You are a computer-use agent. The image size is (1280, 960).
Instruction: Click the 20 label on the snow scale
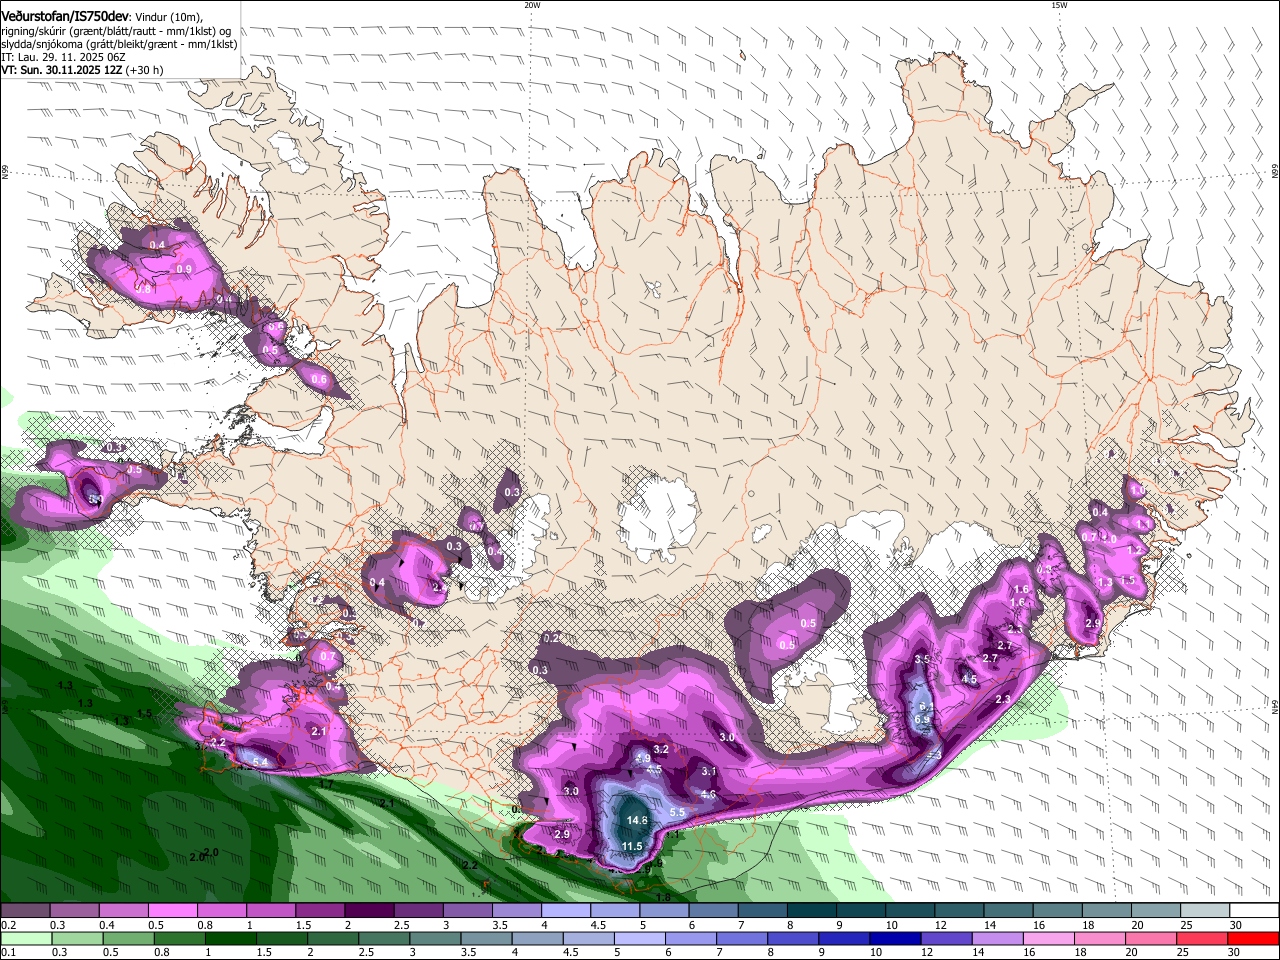[1137, 925]
